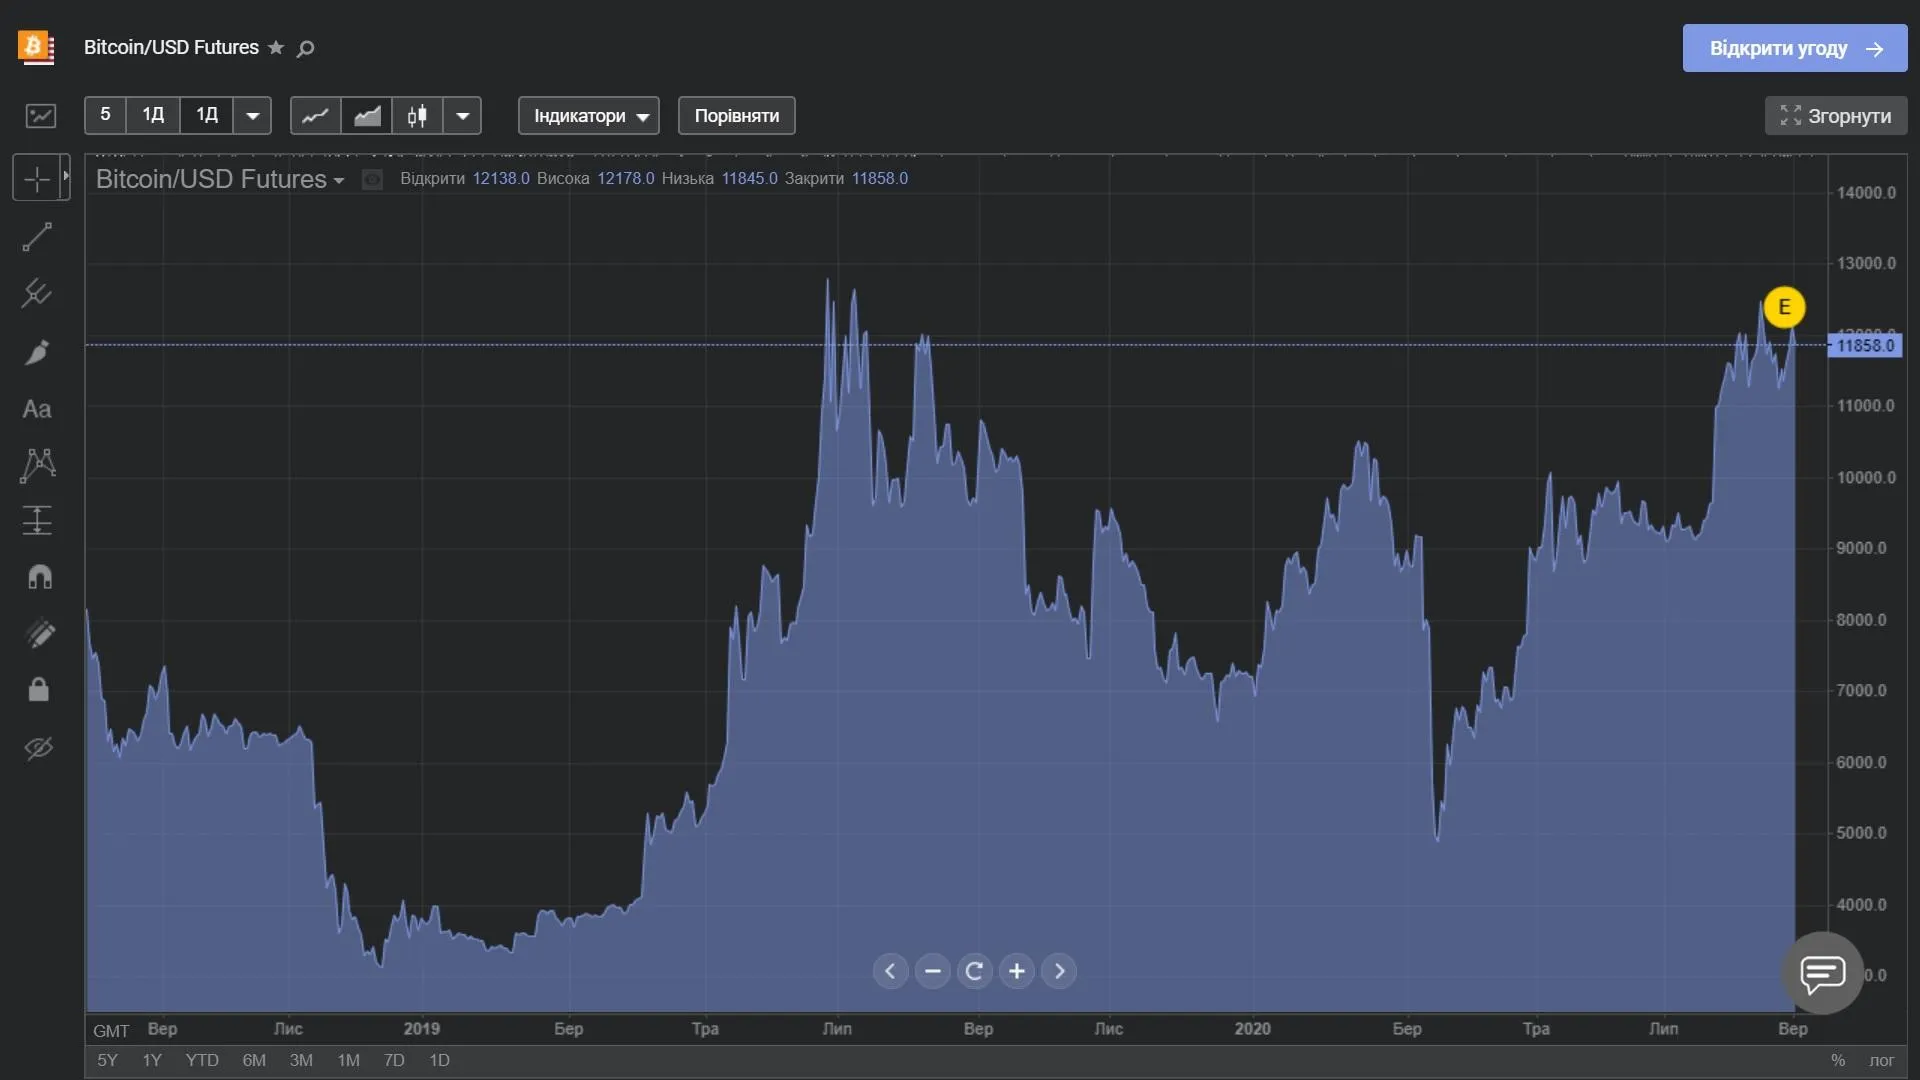Select the pattern drawing tool
This screenshot has width=1920, height=1080.
pyautogui.click(x=37, y=465)
